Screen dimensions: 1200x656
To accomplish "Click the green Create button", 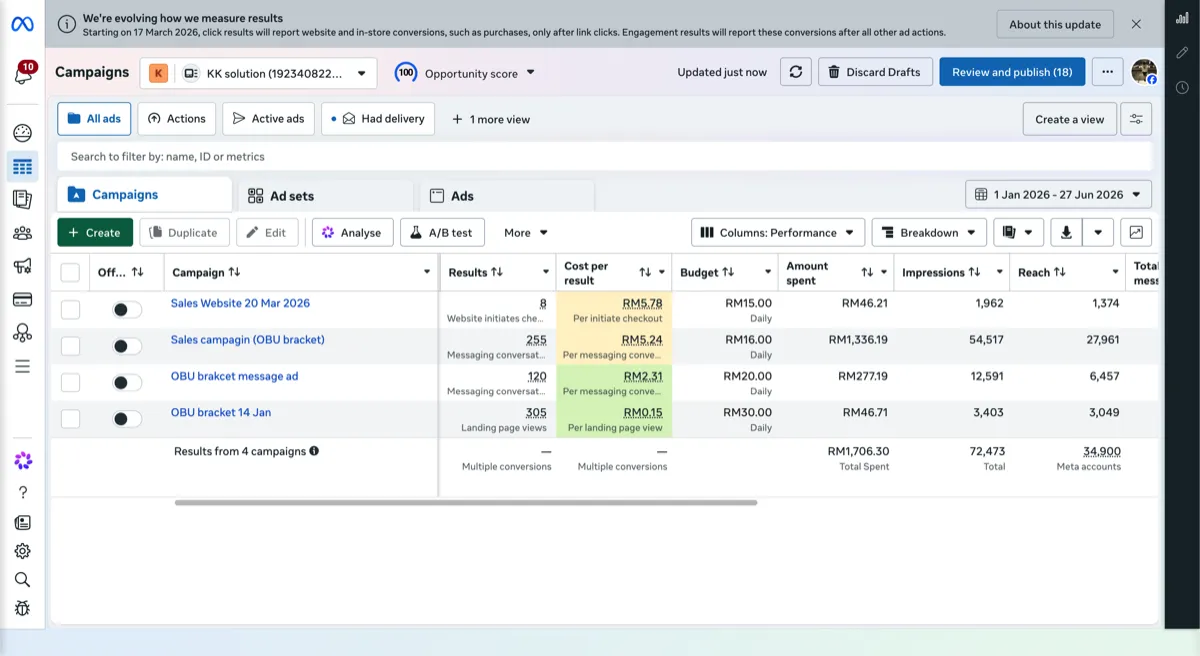I will click(x=95, y=233).
